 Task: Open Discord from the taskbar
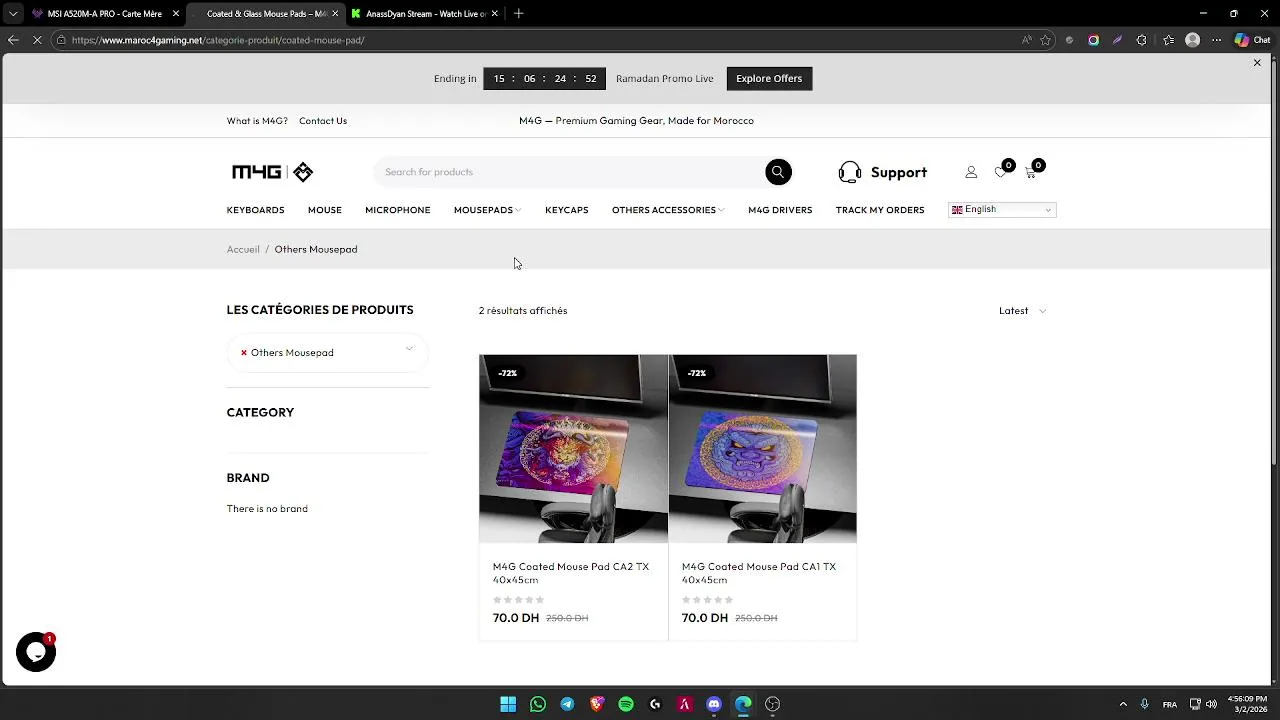714,704
